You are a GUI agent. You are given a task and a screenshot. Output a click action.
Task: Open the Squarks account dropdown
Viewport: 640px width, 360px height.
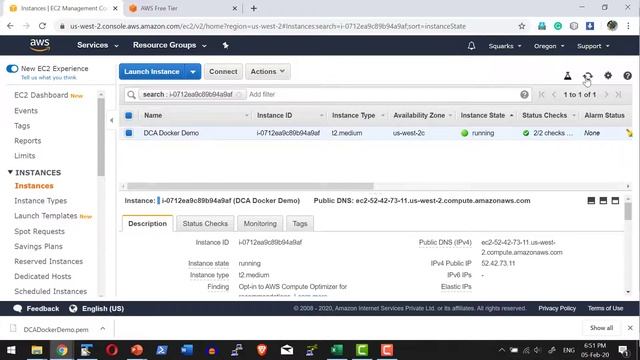[x=505, y=46]
